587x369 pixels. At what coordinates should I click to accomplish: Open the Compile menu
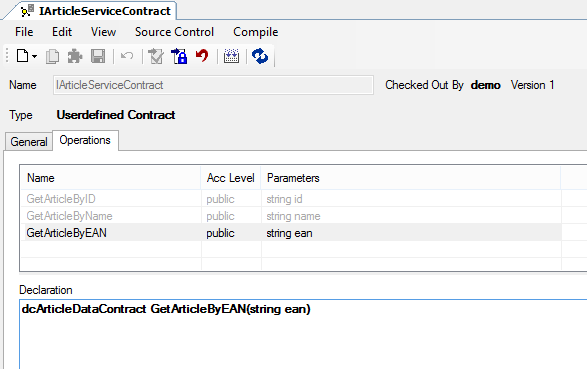click(x=256, y=32)
